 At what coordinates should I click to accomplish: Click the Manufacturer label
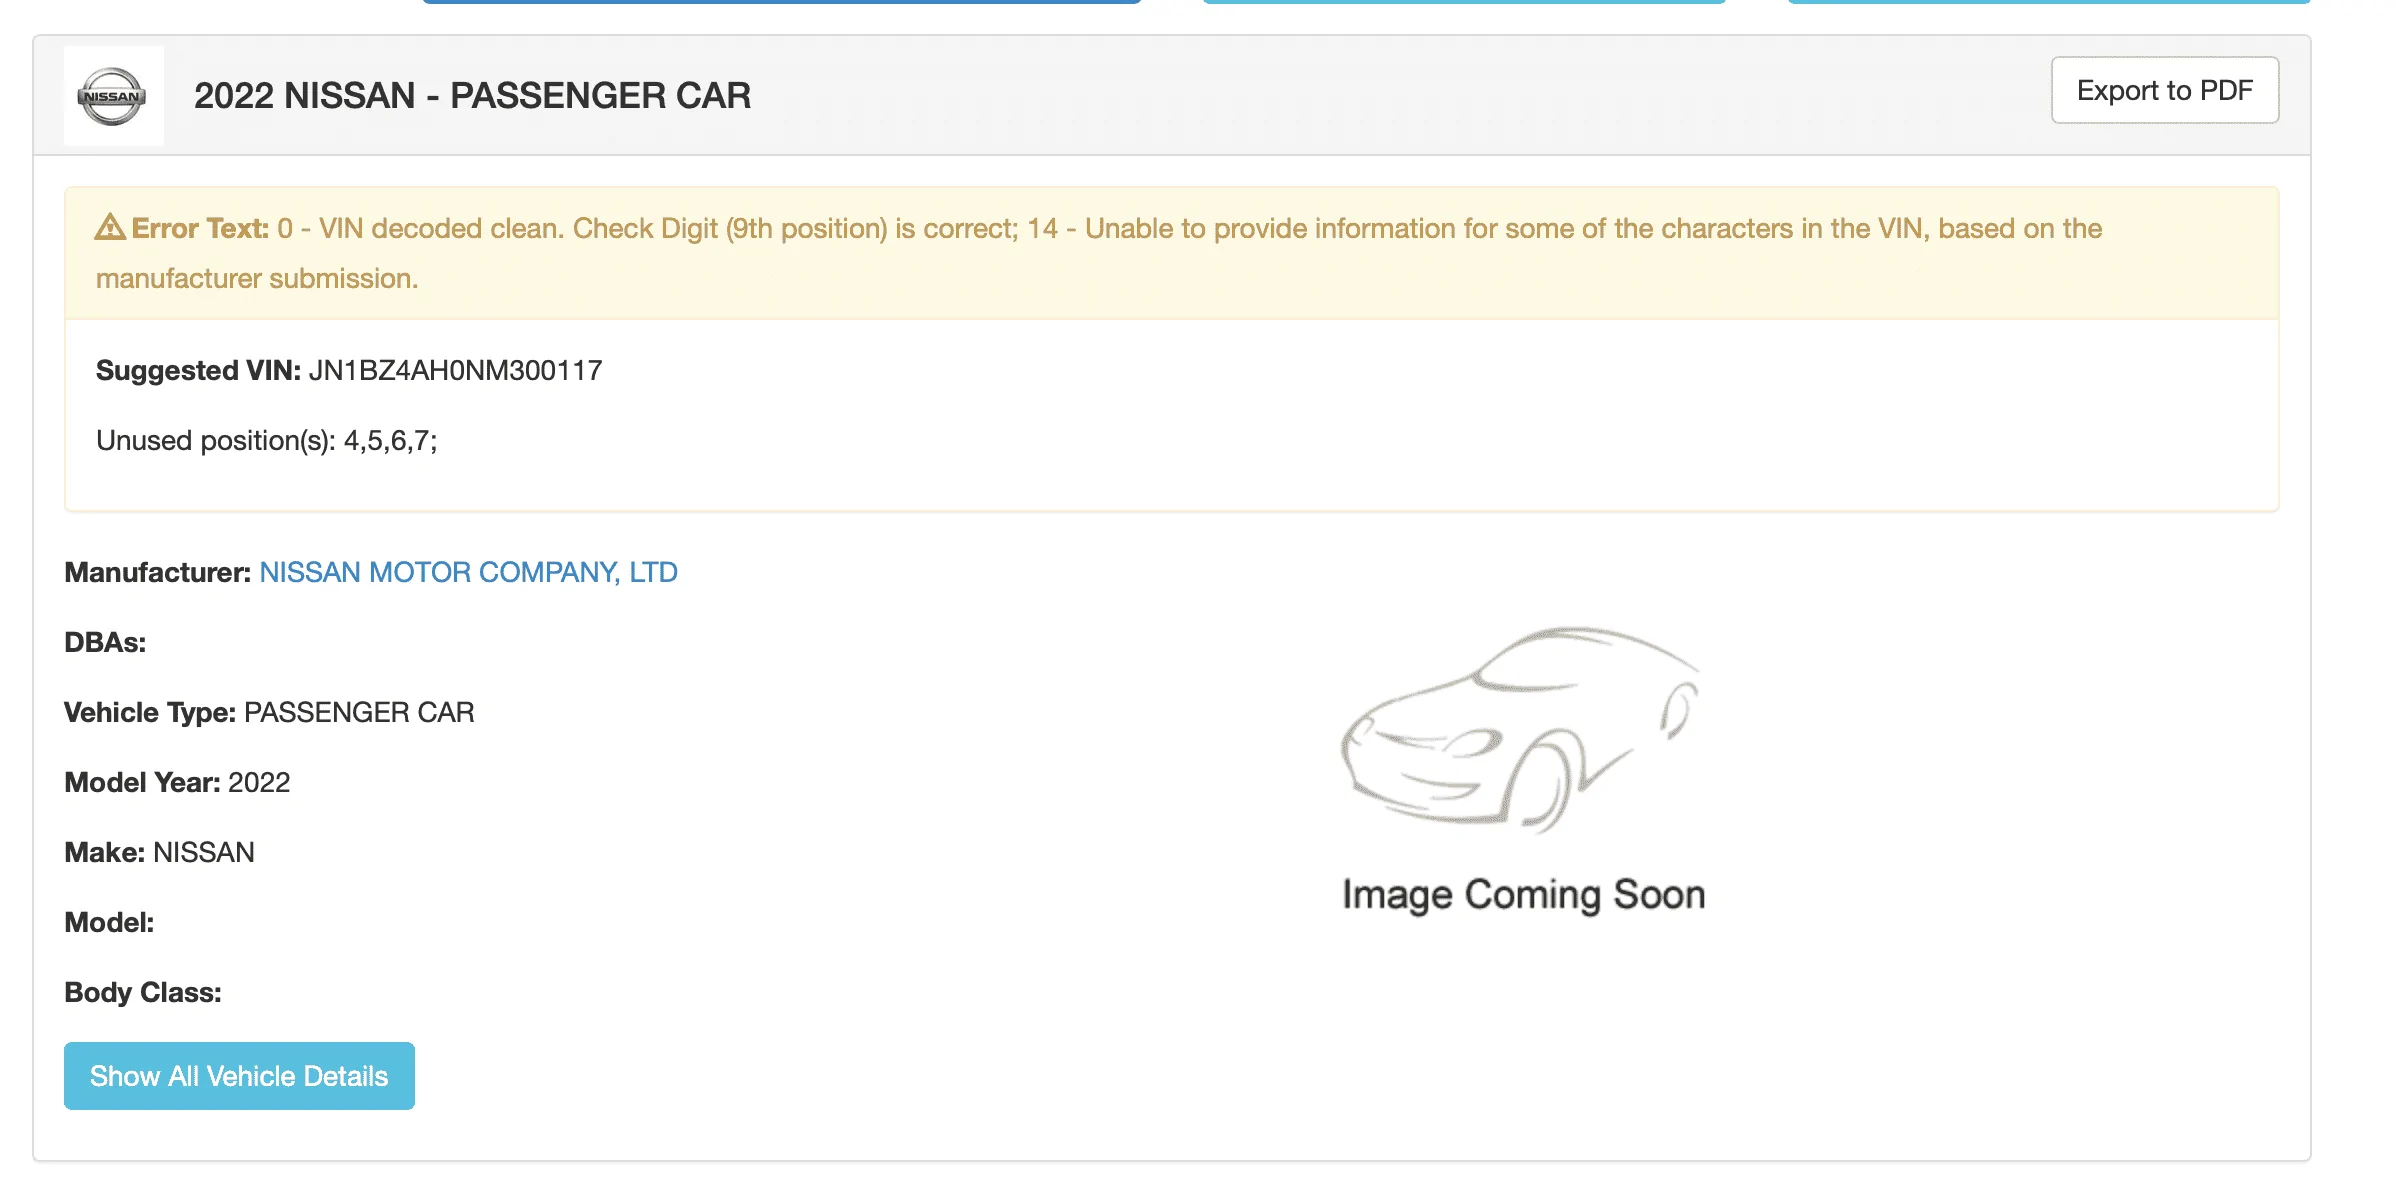tap(158, 572)
